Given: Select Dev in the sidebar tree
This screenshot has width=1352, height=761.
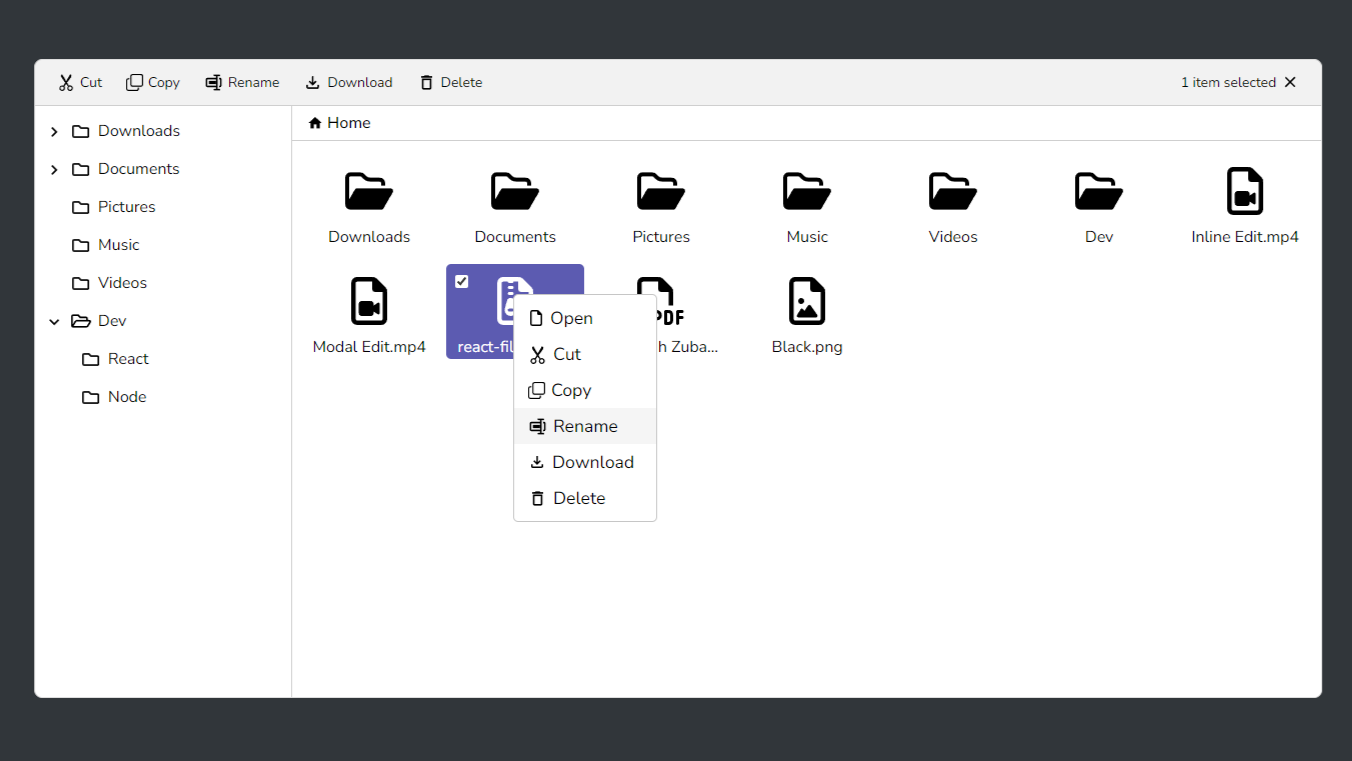Looking at the screenshot, I should (x=112, y=321).
